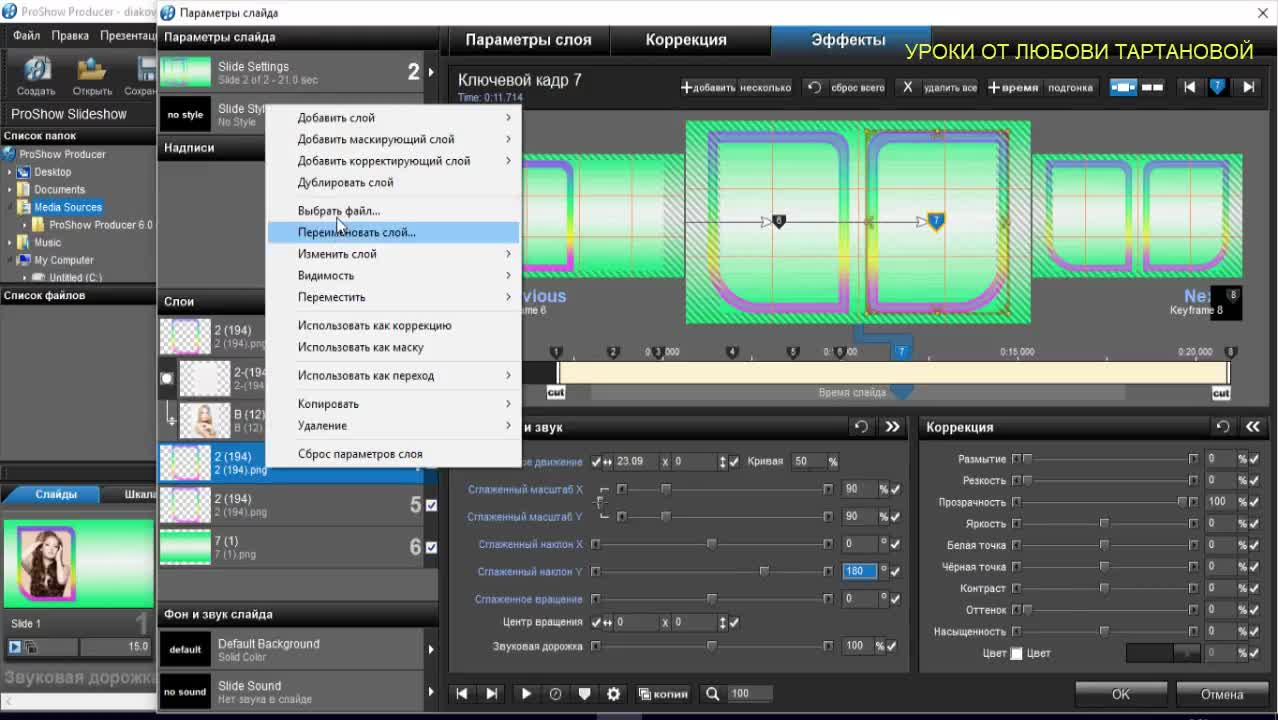Toggle visibility checkbox of layer 5
Viewport: 1278px width, 720px height.
pos(431,506)
